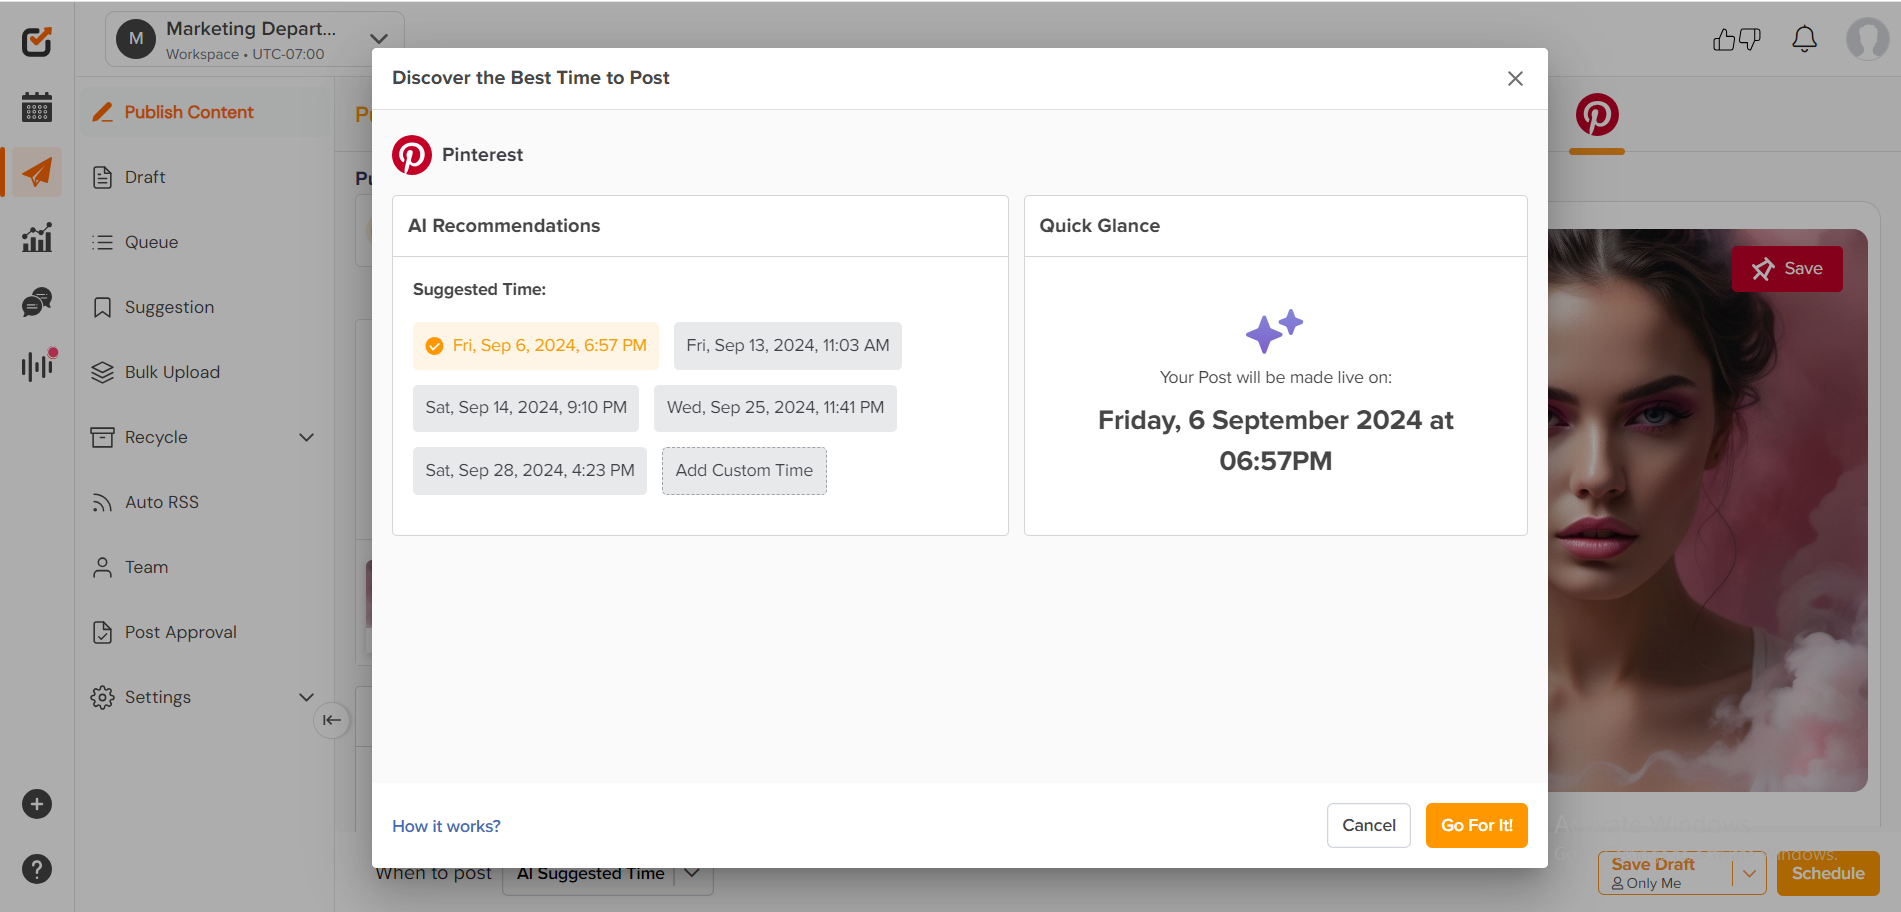This screenshot has height=912, width=1901.
Task: Open the Marketing Department workspace dropdown
Action: (378, 40)
